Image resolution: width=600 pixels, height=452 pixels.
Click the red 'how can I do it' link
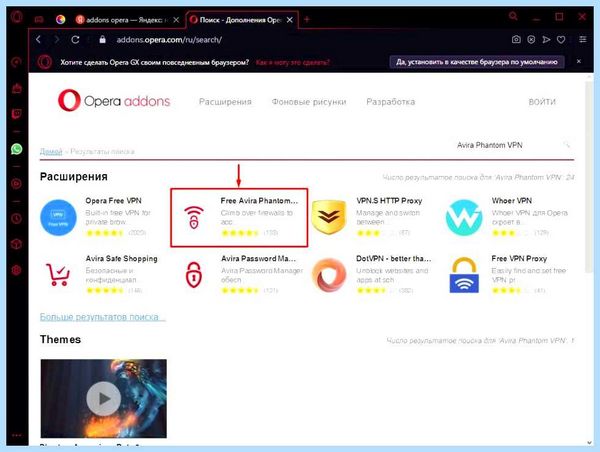pyautogui.click(x=292, y=62)
